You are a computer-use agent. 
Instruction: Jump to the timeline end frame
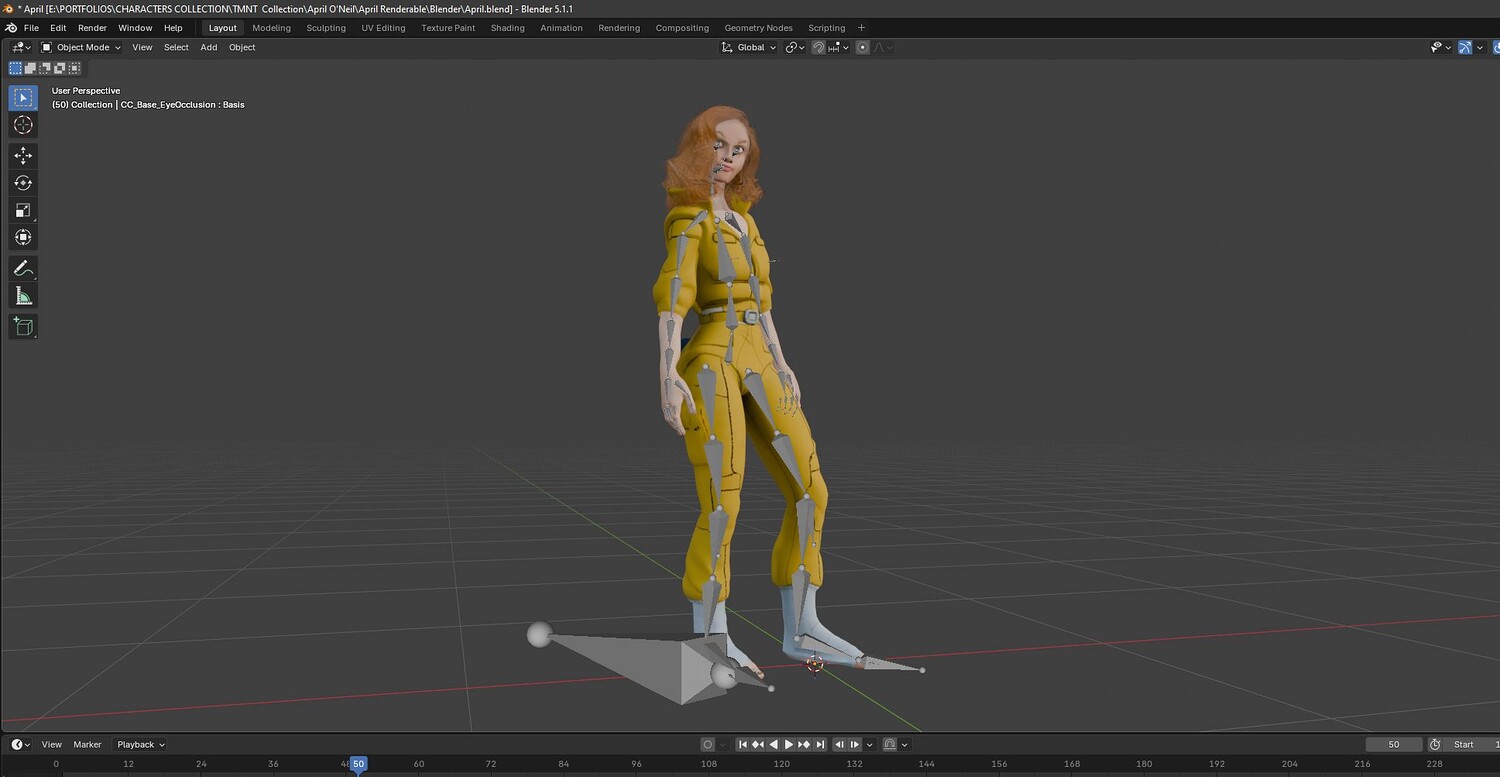tap(820, 745)
